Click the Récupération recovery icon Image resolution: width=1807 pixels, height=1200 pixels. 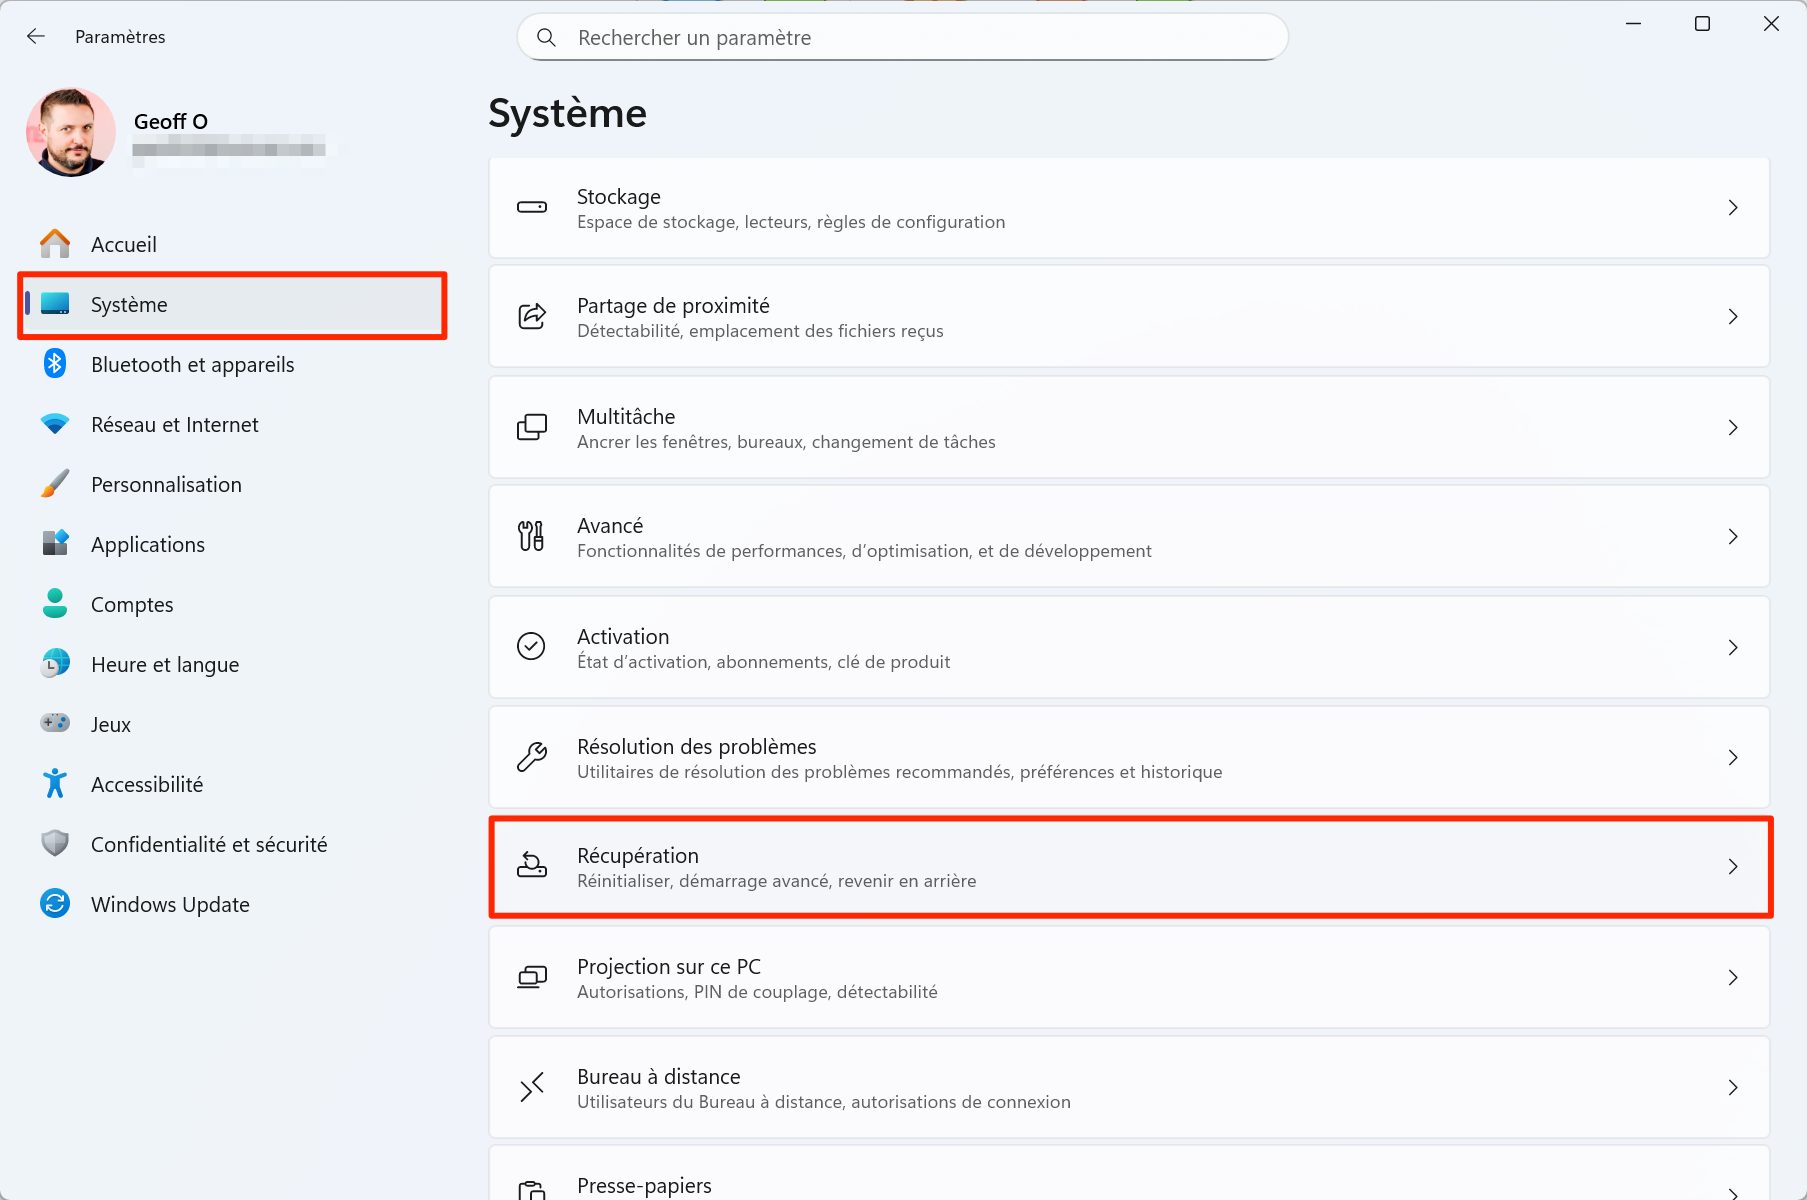point(531,866)
